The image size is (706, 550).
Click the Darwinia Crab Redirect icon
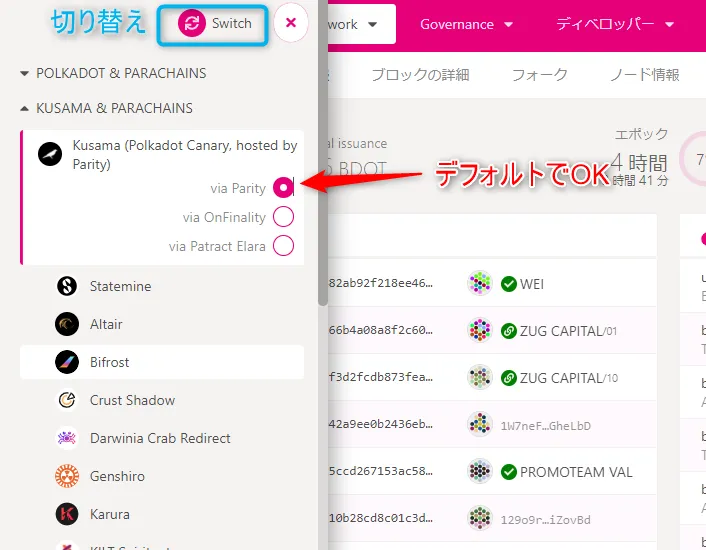coord(67,437)
